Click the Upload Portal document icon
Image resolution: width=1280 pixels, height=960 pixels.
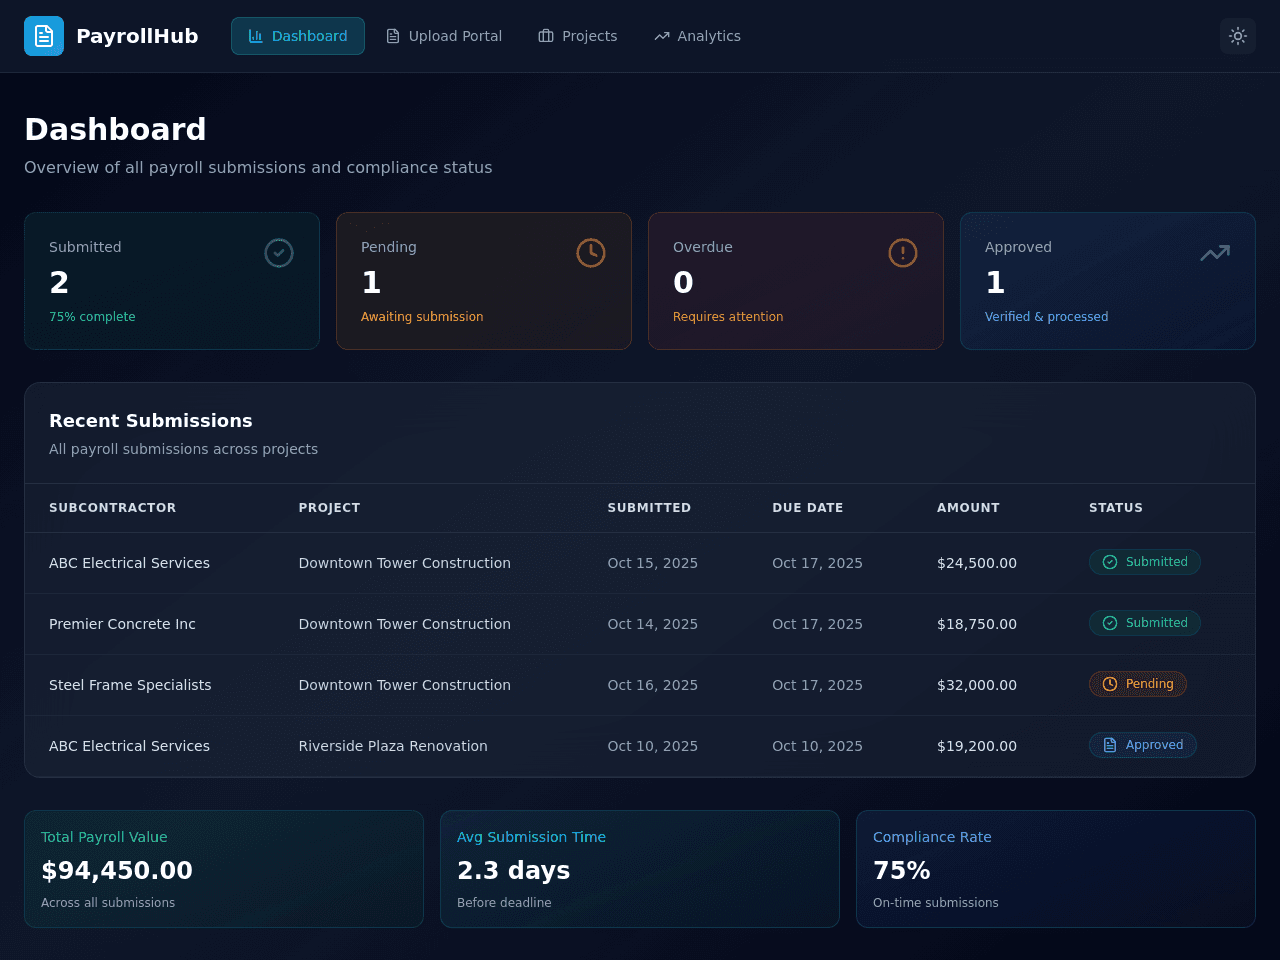coord(393,36)
